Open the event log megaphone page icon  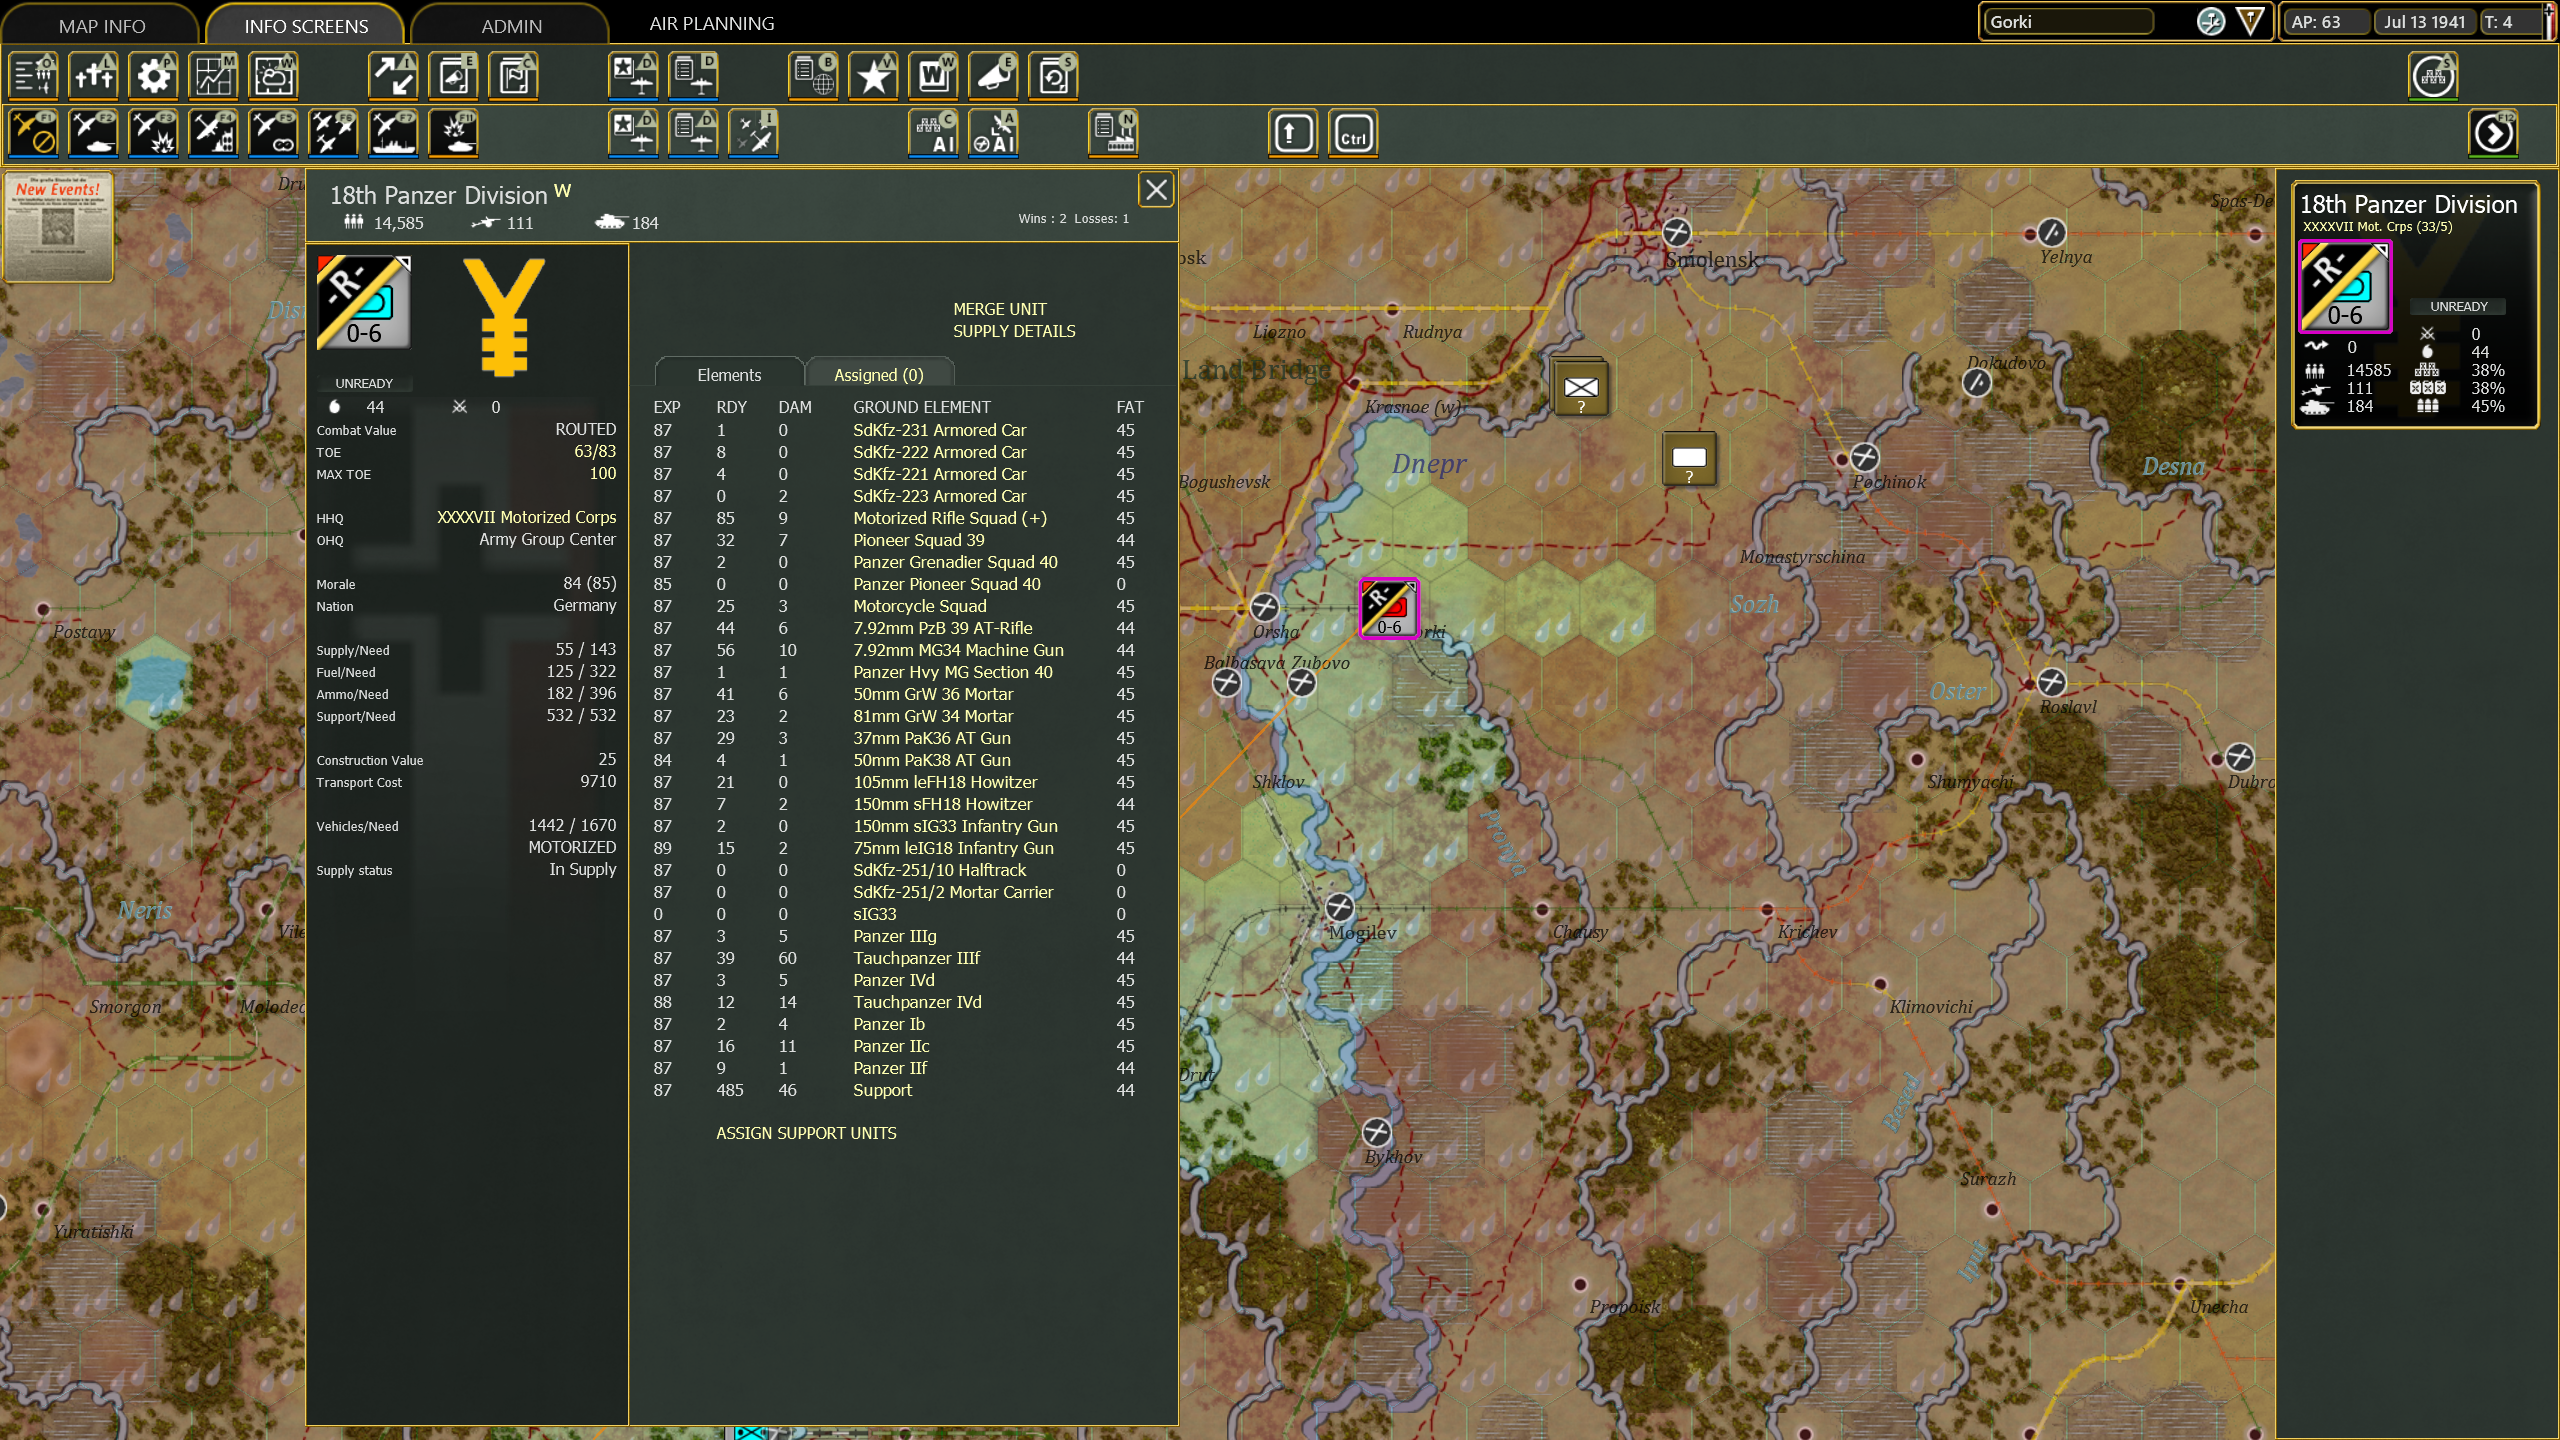(x=454, y=75)
